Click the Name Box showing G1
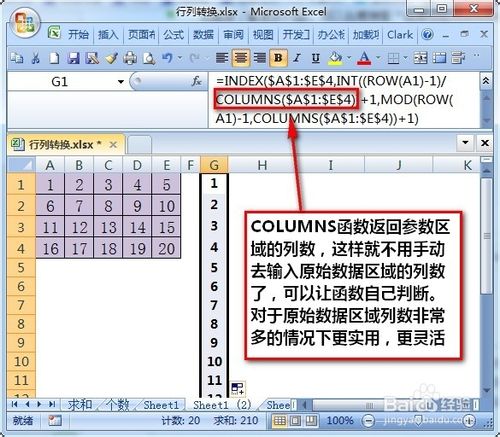The height and width of the screenshot is (437, 500). [x=60, y=81]
